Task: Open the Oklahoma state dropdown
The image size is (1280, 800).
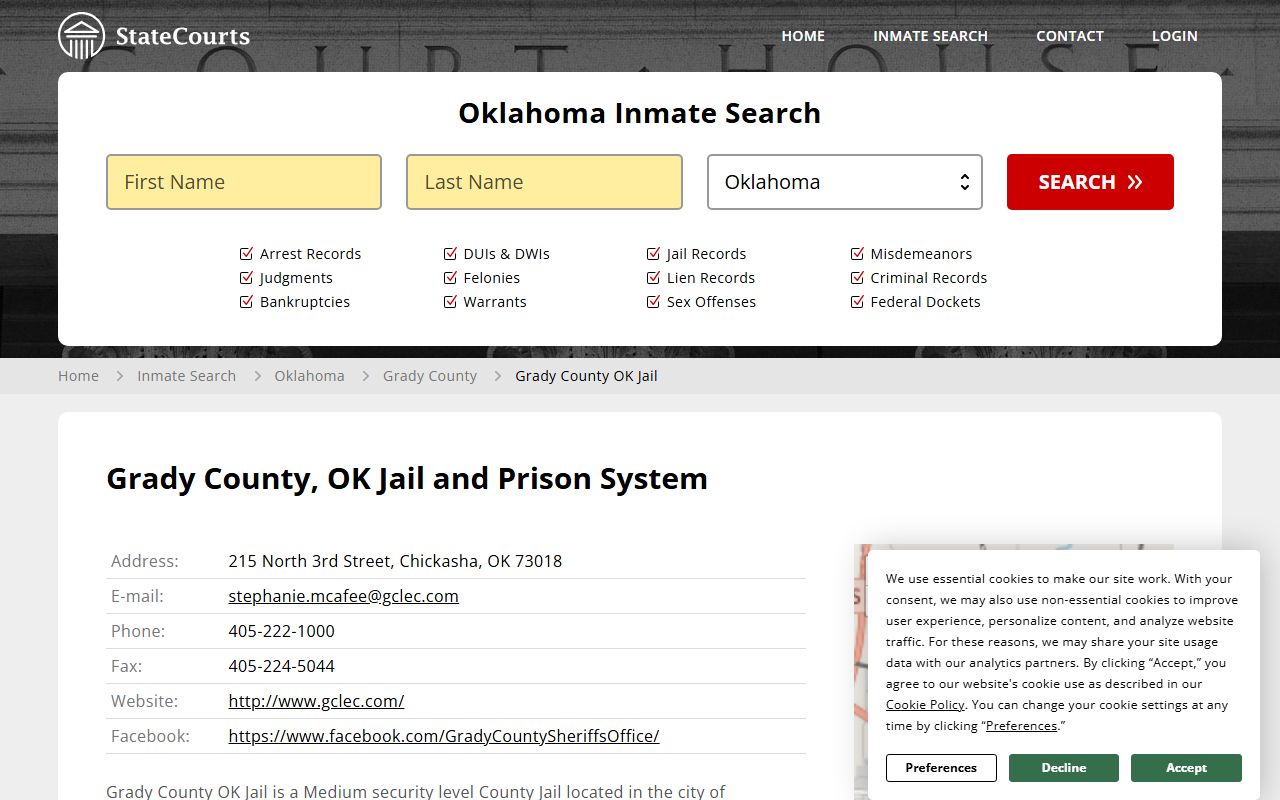Action: tap(845, 182)
